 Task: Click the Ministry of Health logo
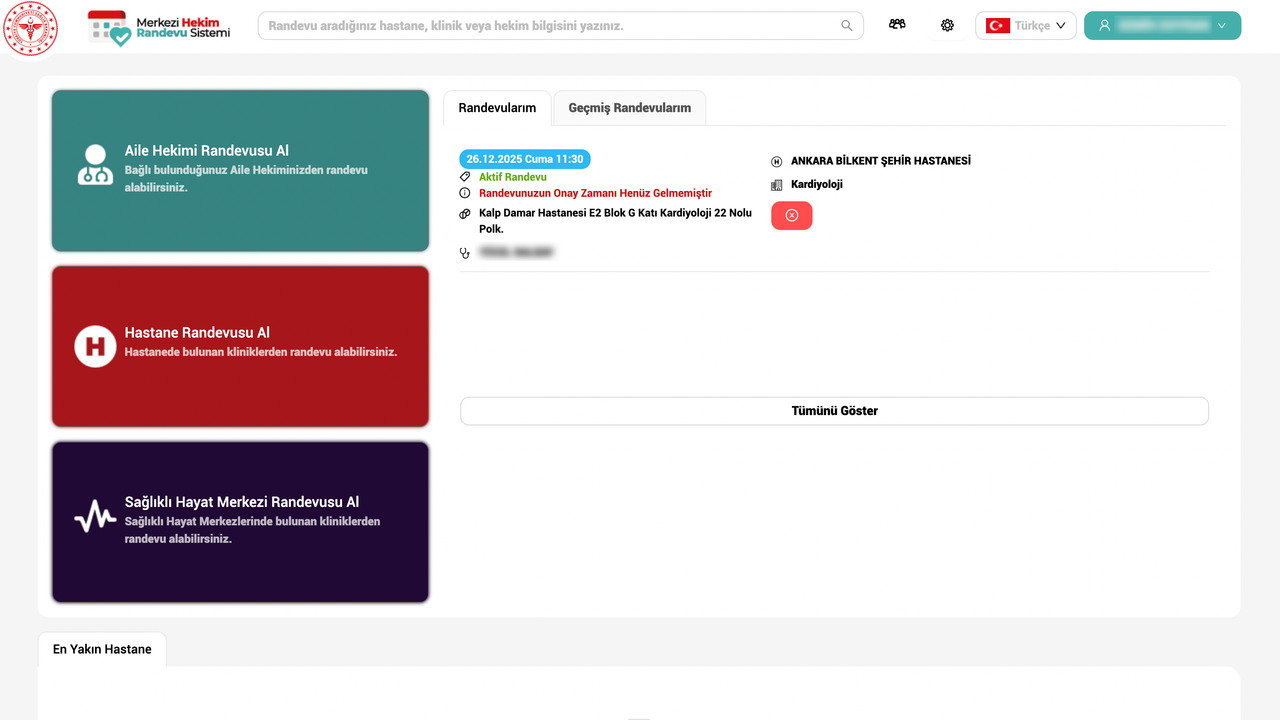tap(31, 28)
